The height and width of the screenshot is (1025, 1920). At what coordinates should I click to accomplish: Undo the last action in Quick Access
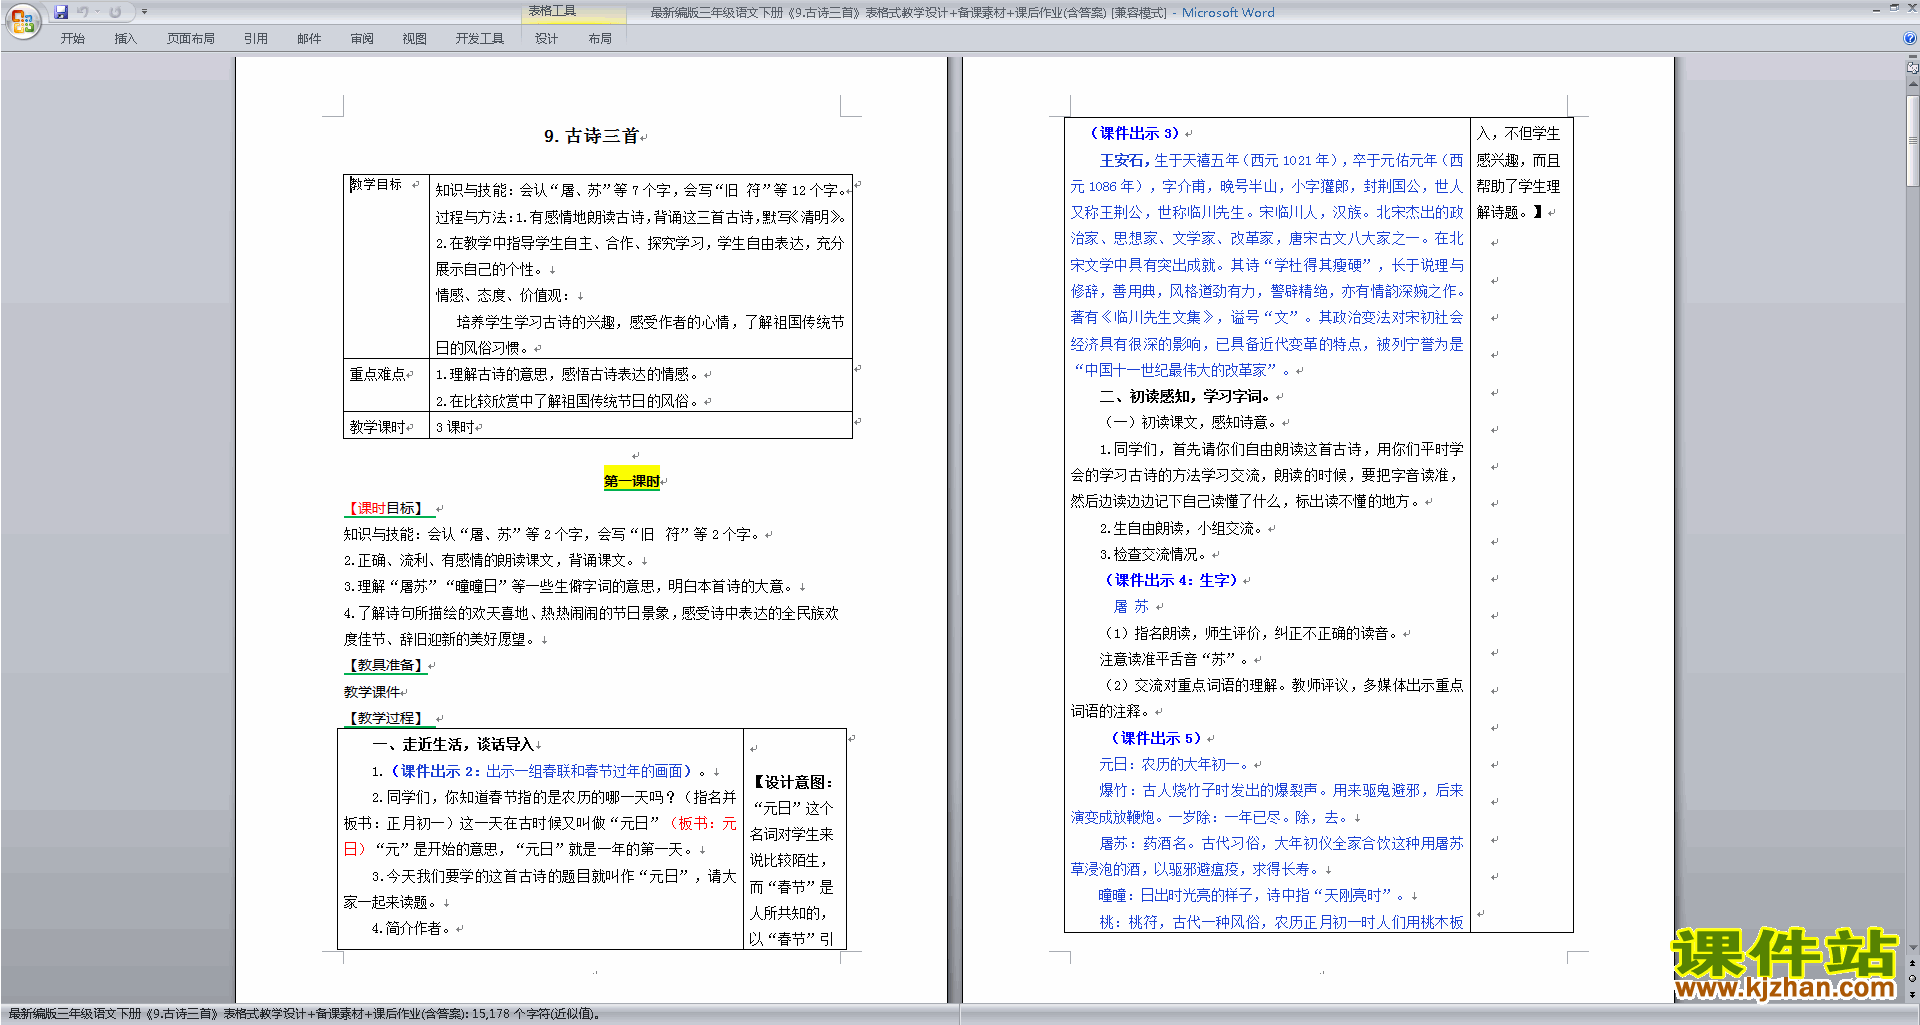point(83,12)
